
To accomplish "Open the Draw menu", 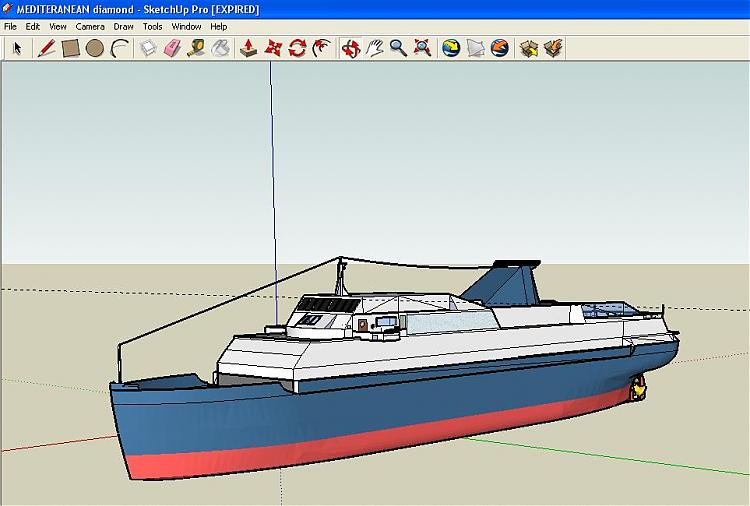I will (x=123, y=27).
